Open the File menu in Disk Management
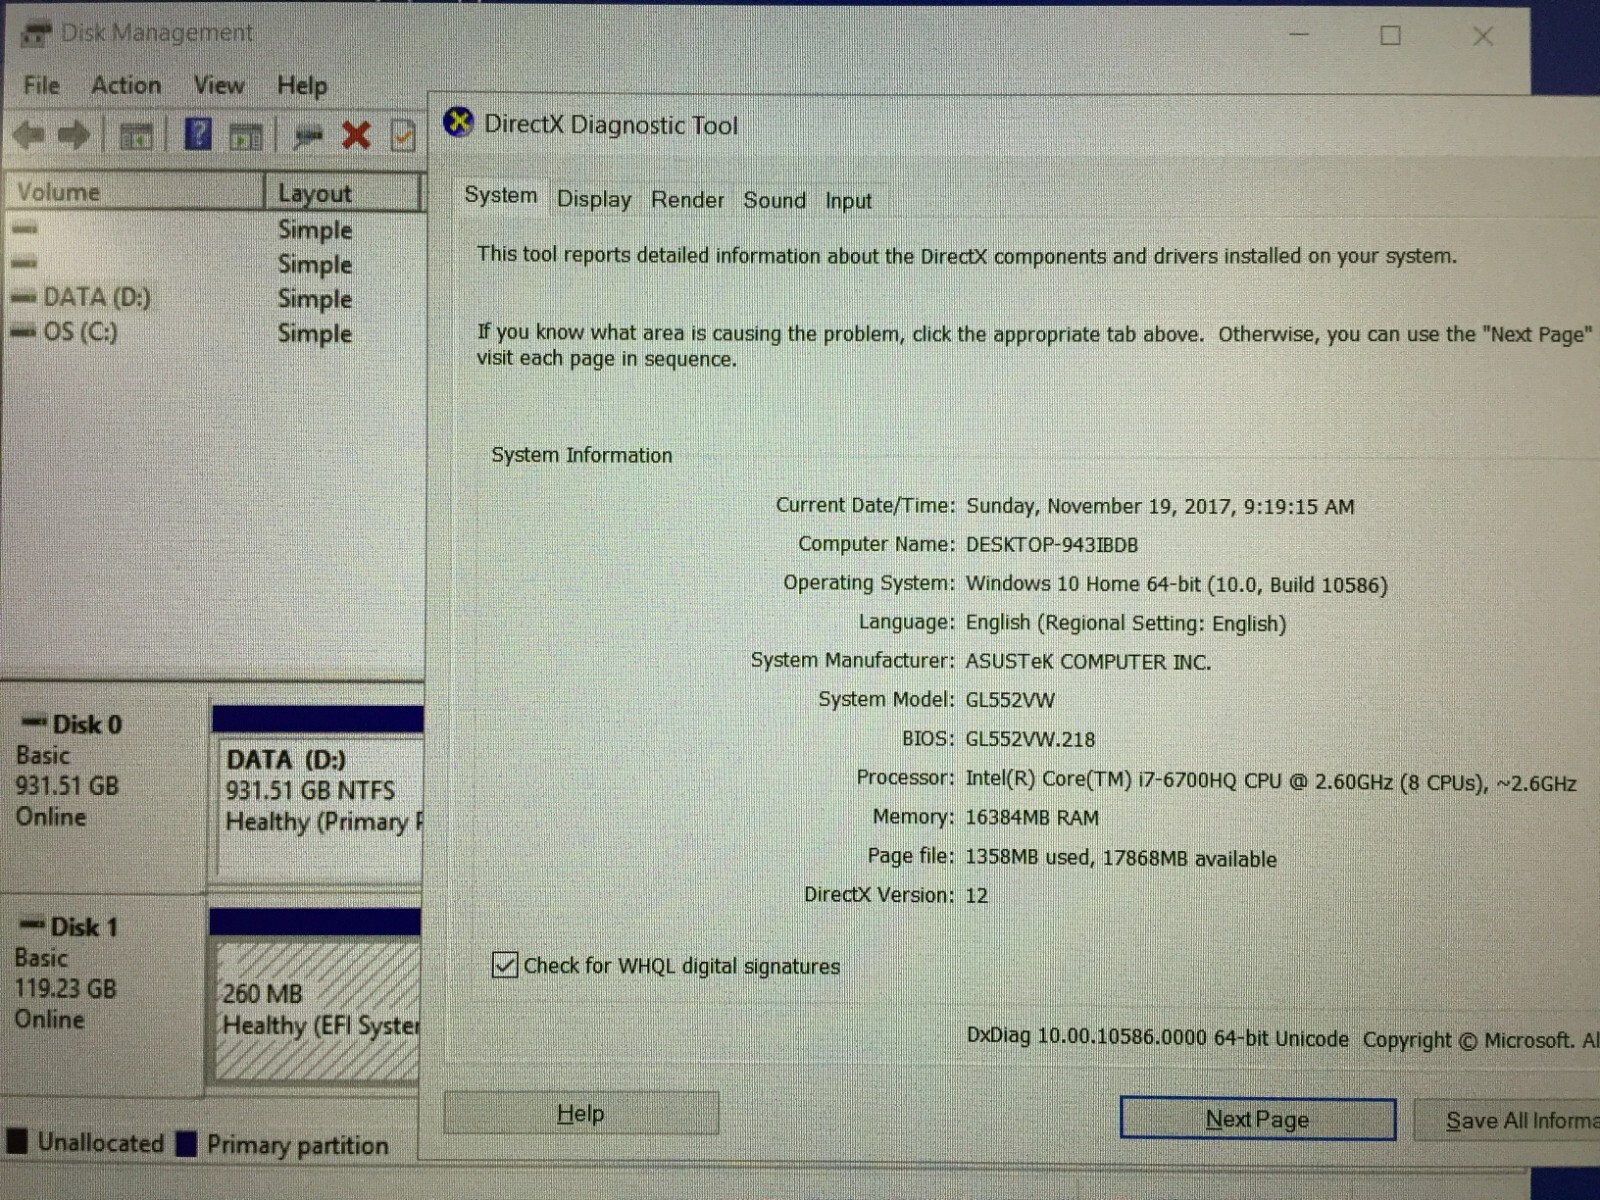 coord(41,85)
